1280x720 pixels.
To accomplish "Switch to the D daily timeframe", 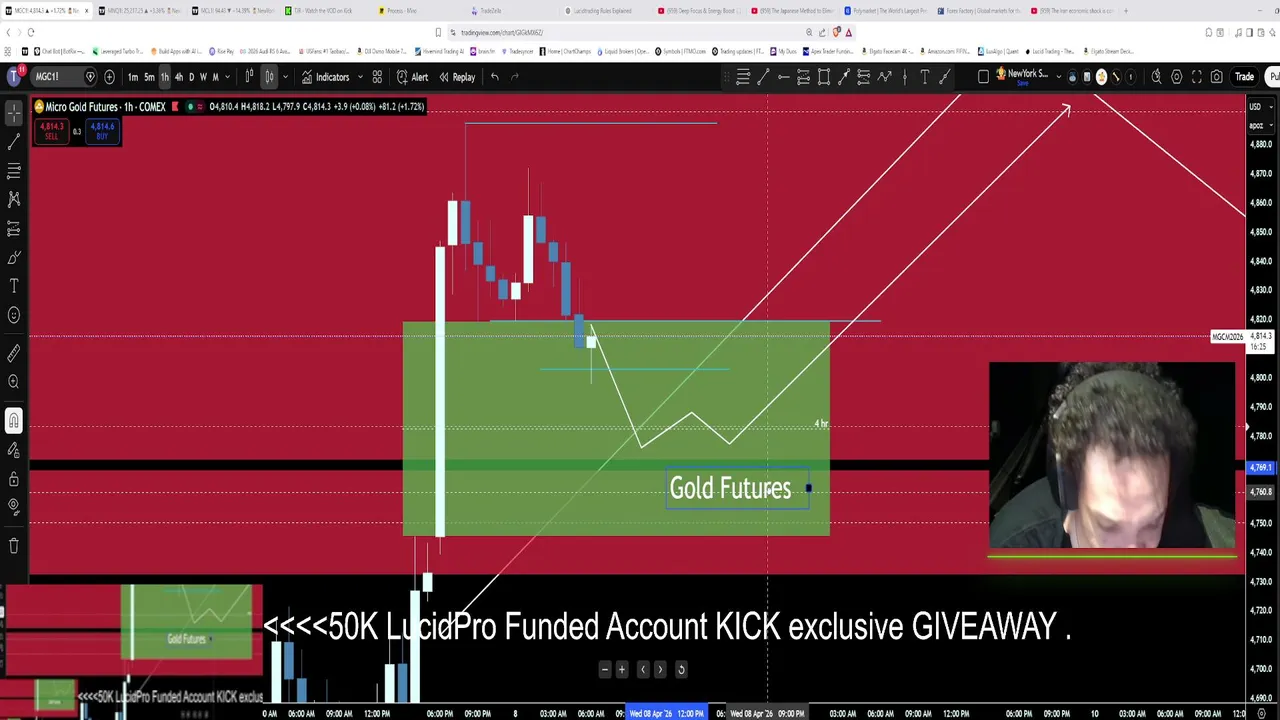I will pos(191,77).
